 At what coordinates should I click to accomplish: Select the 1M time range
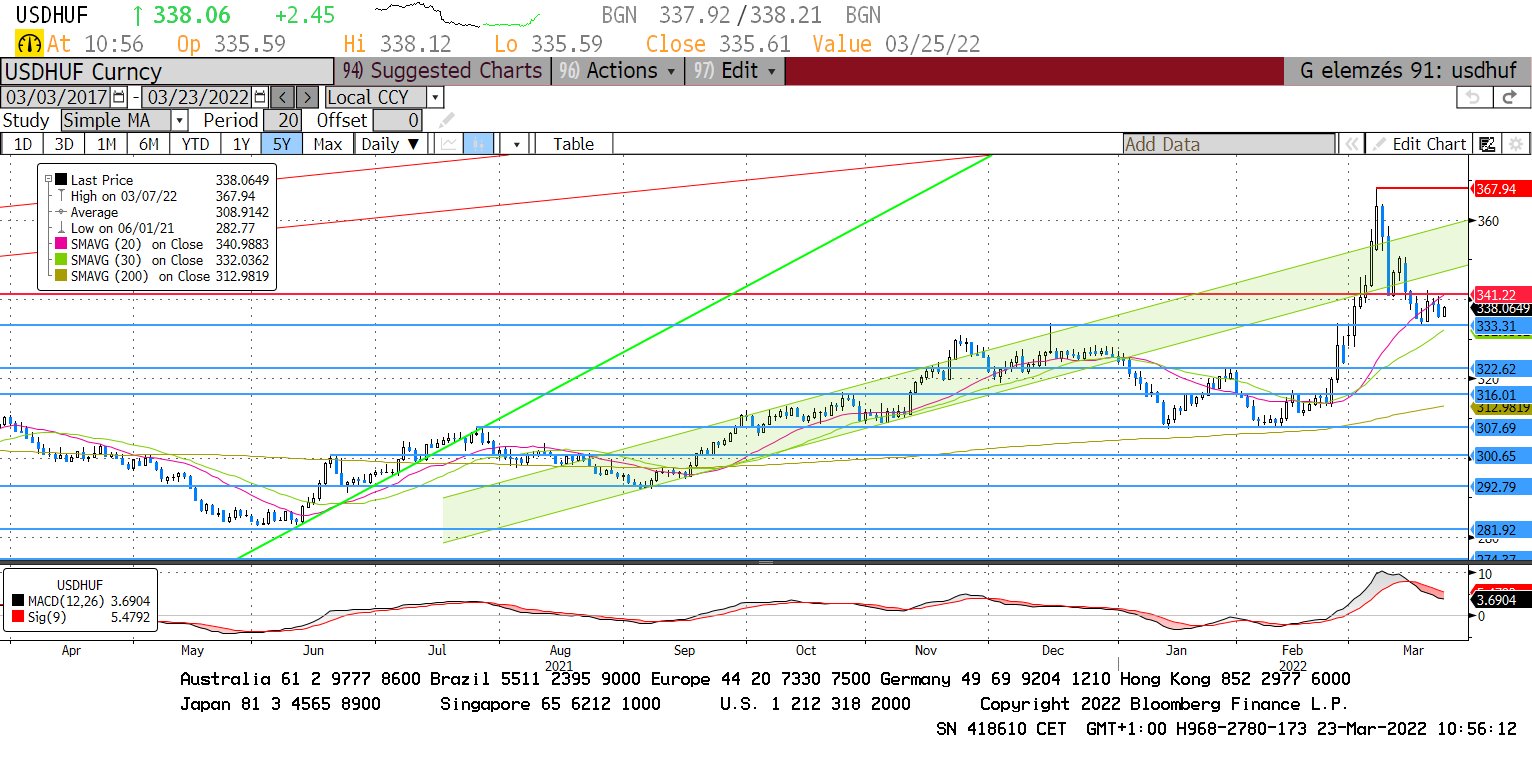106,144
